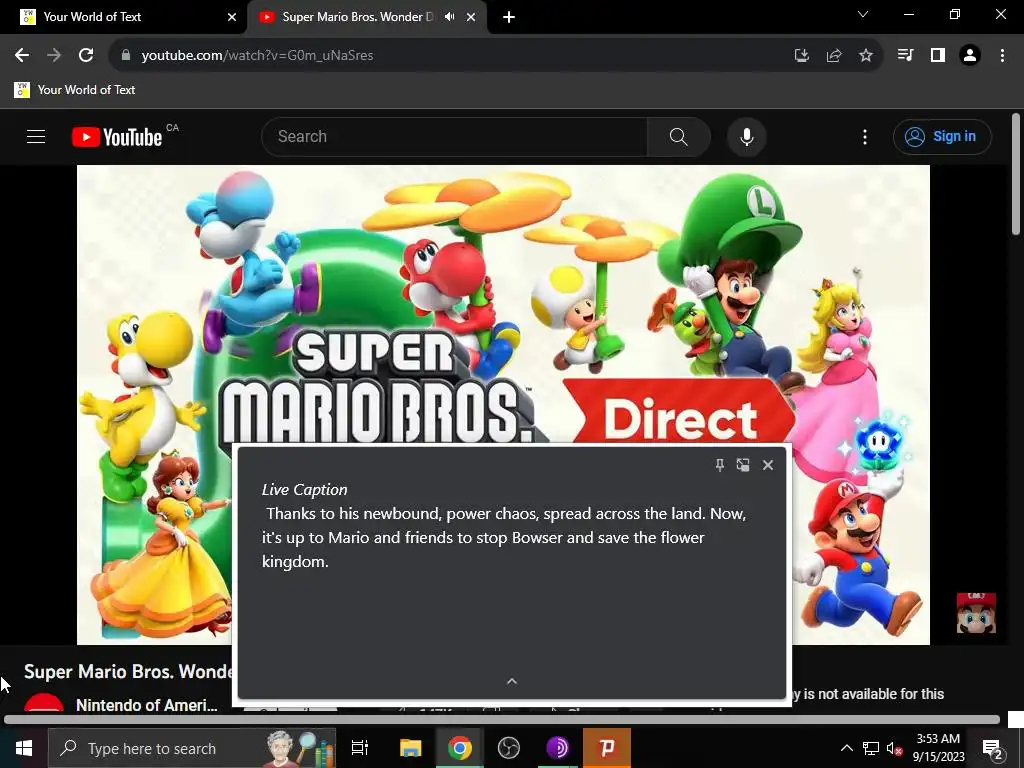The height and width of the screenshot is (768, 1024).
Task: Close the Your World of Text tab
Action: 232,17
